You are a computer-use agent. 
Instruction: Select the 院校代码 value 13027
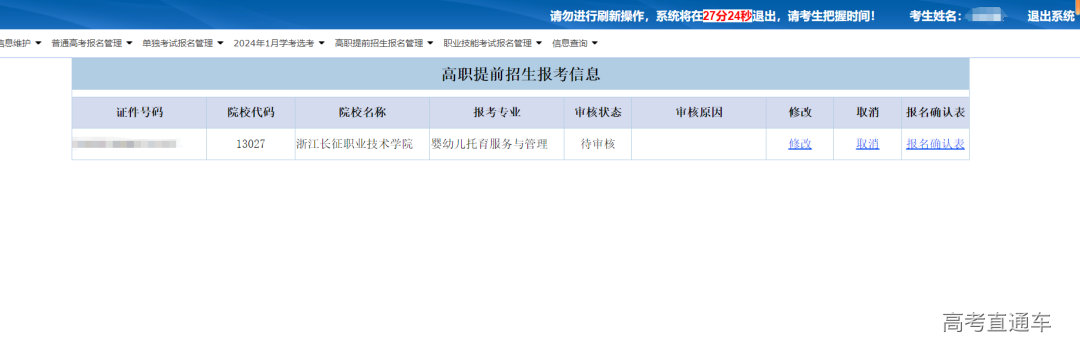pos(251,145)
